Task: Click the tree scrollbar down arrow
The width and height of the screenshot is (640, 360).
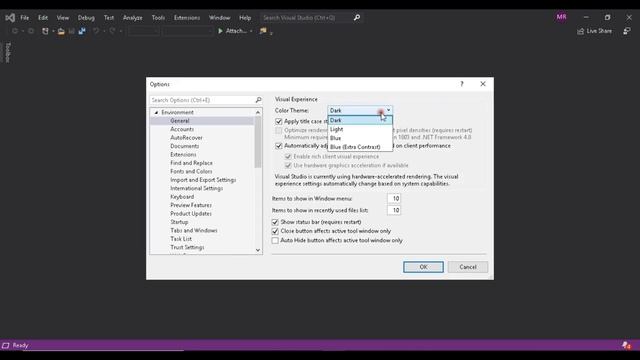Action: [x=258, y=250]
